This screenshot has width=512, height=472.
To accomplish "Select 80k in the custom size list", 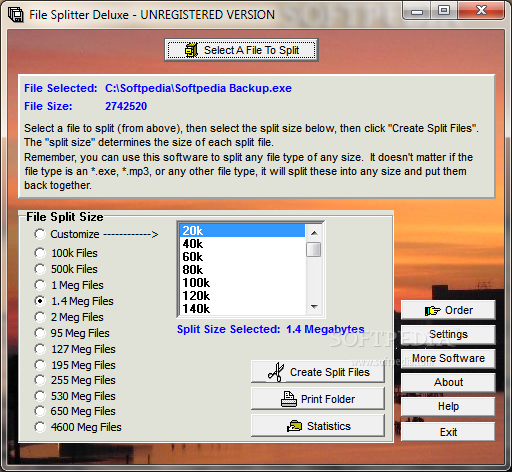I will 242,270.
